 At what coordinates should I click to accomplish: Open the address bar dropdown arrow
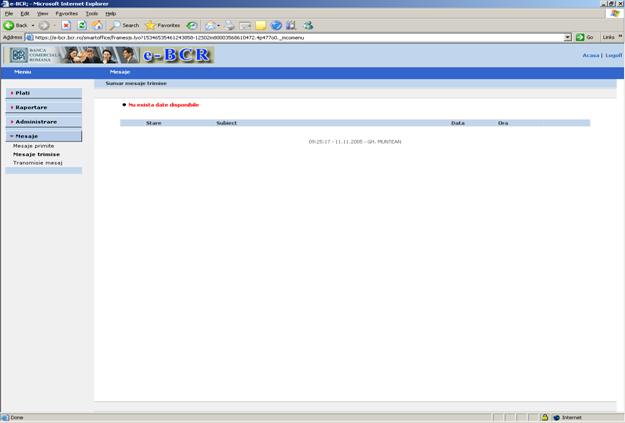tap(568, 37)
